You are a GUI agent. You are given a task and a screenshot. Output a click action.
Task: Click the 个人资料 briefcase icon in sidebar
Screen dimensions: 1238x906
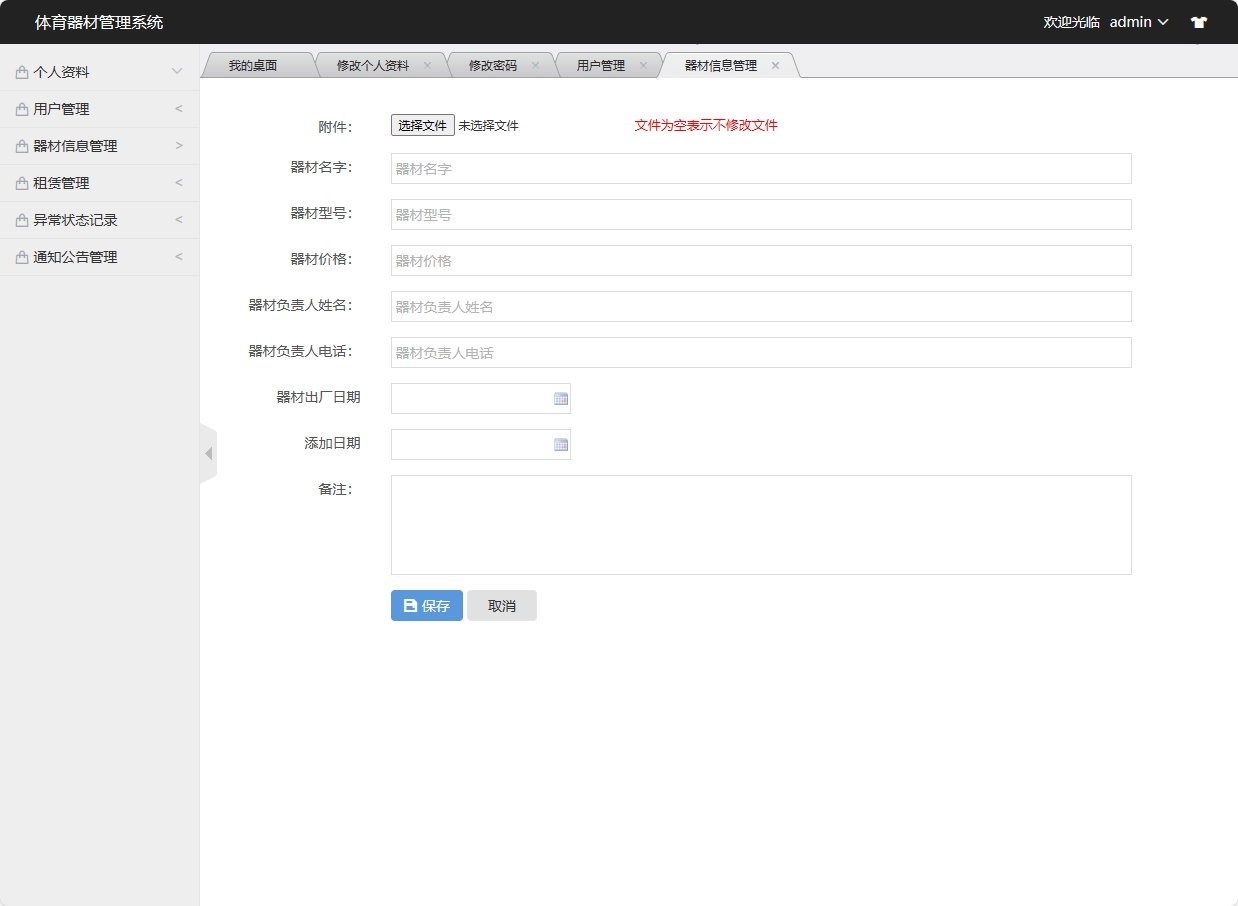coord(20,71)
